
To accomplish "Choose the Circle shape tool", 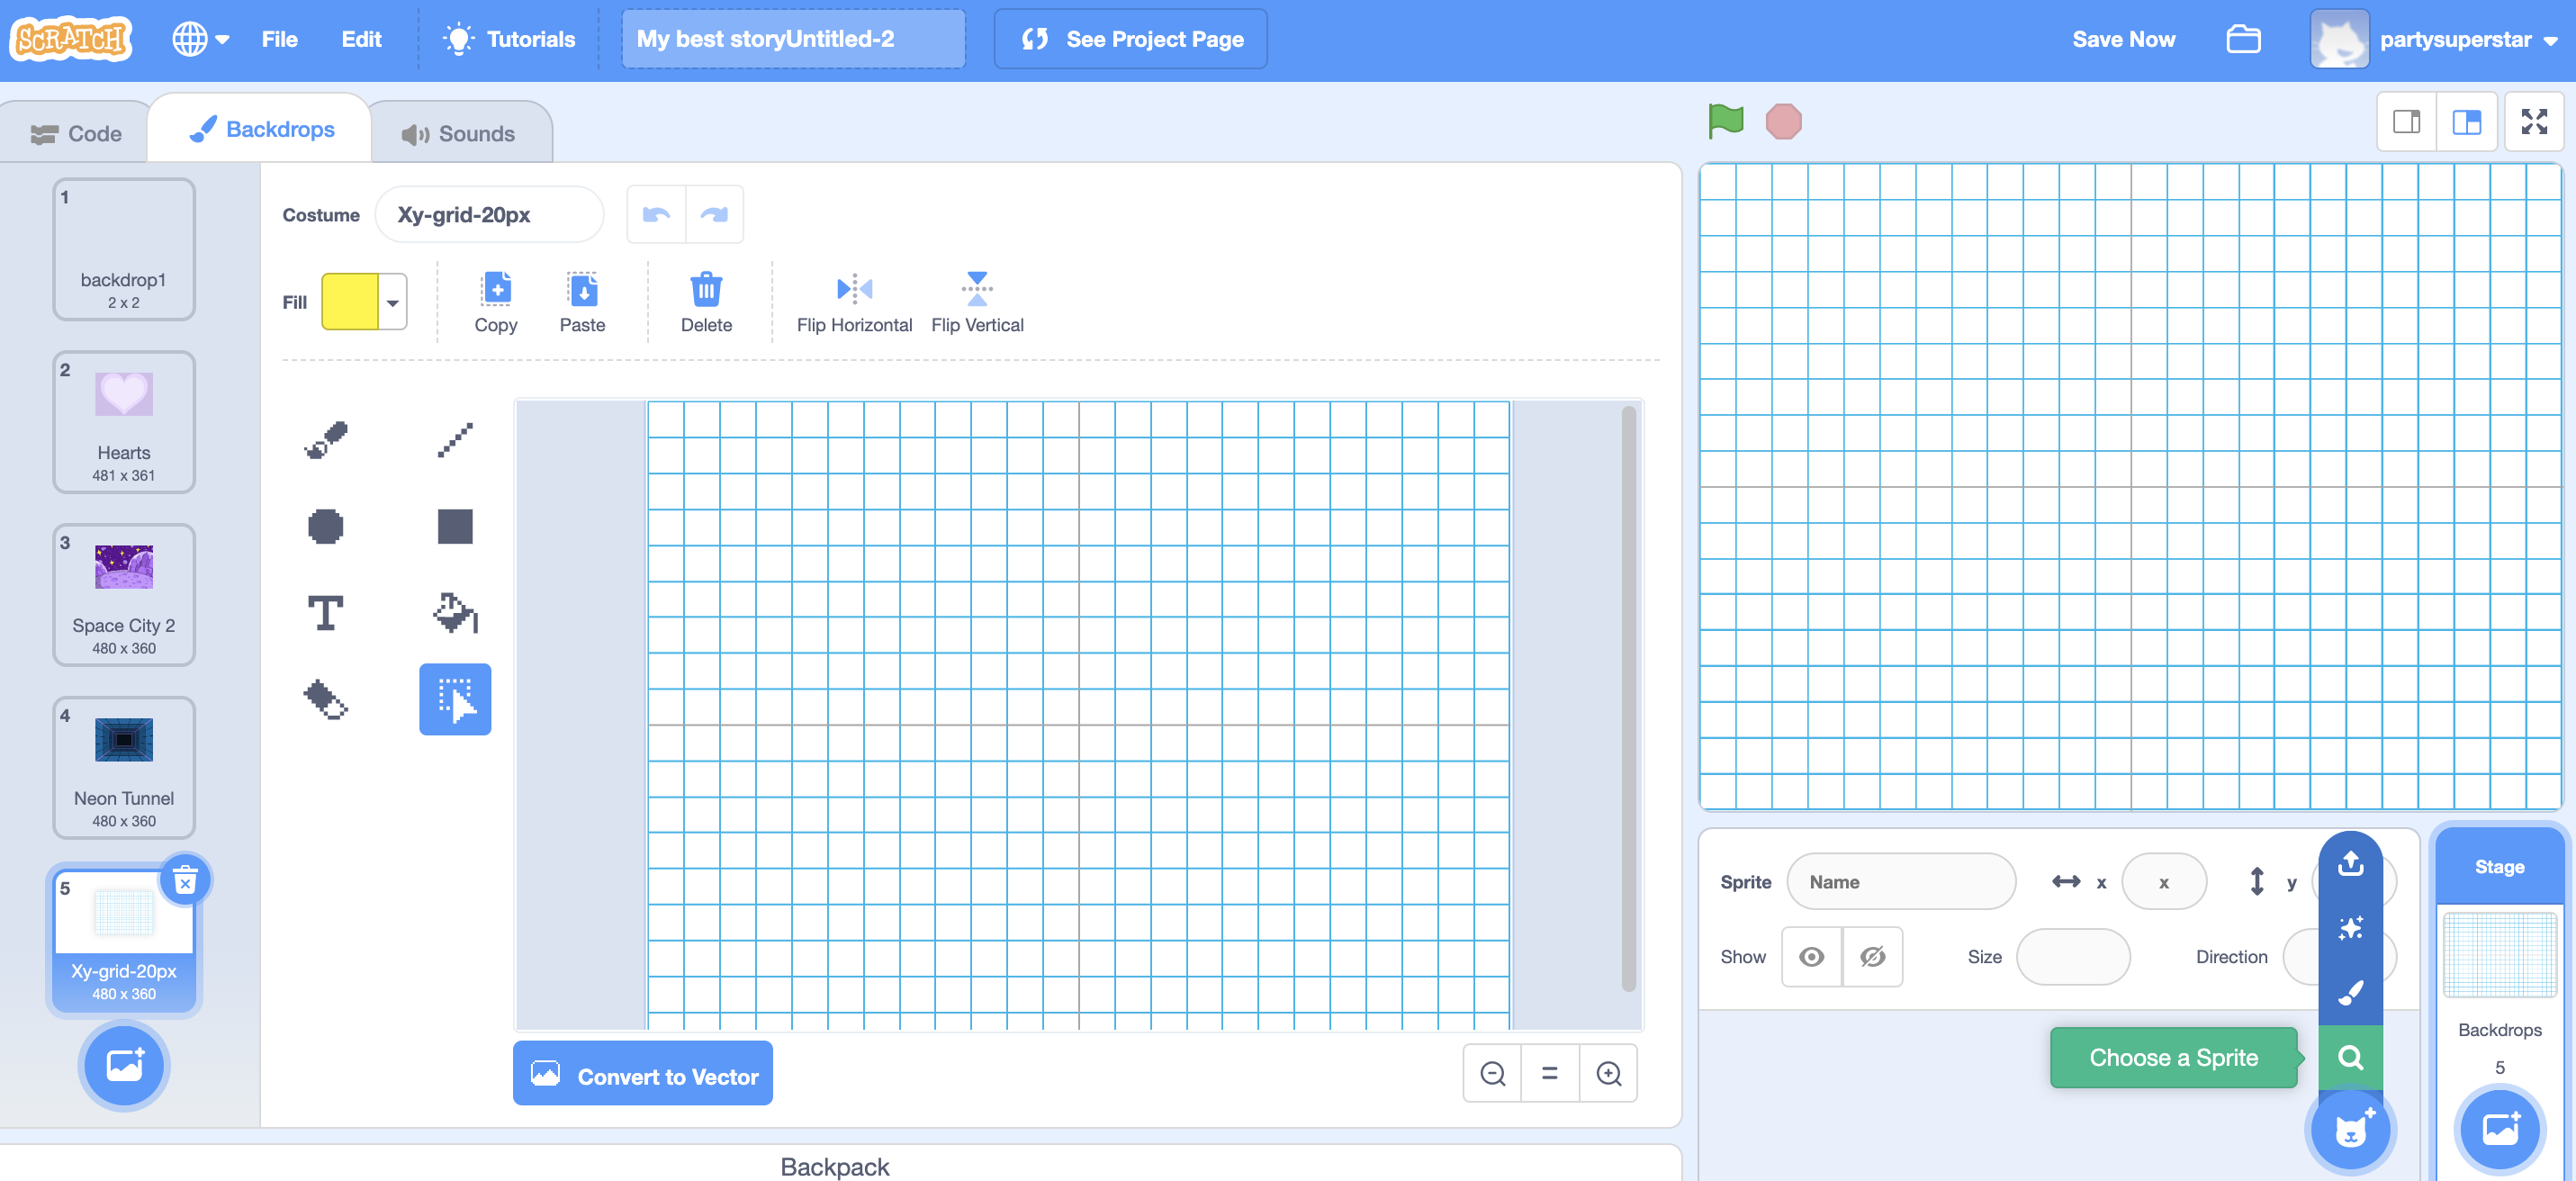I will 326,526.
